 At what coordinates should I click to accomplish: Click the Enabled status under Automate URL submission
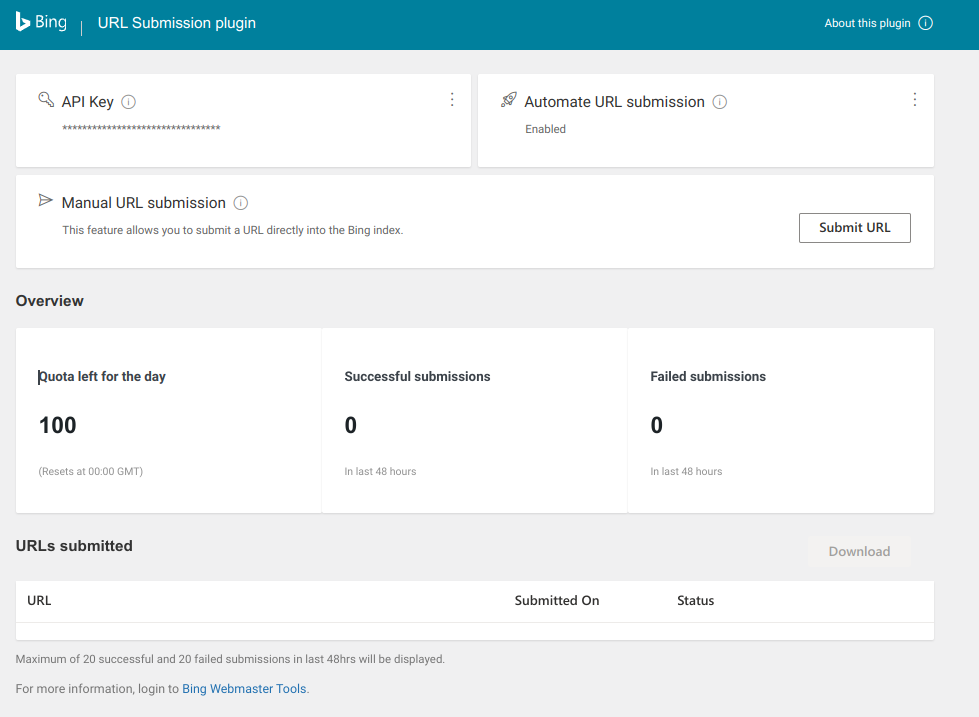(545, 129)
